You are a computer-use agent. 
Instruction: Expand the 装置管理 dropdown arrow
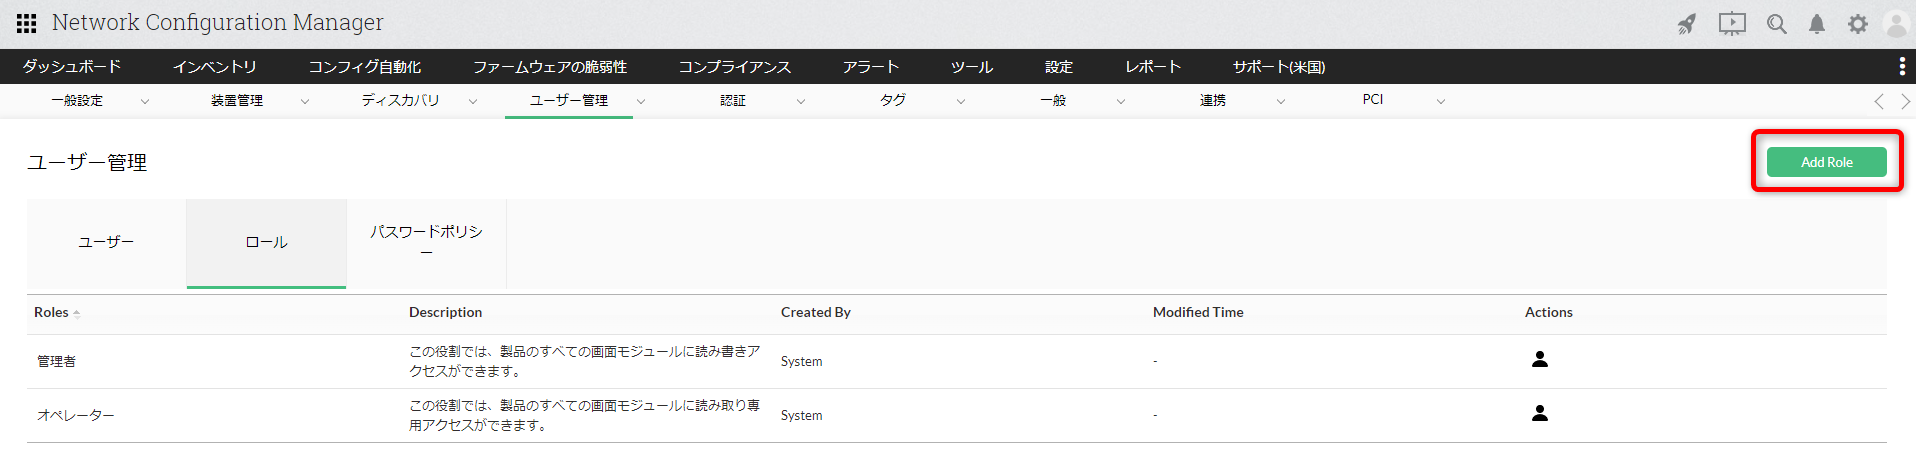[x=305, y=101]
